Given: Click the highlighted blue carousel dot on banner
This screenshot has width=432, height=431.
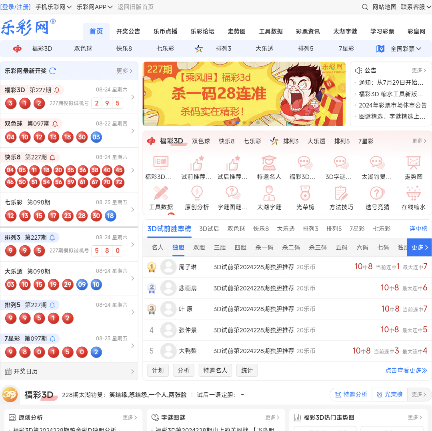Looking at the screenshot, I should [x=237, y=122].
